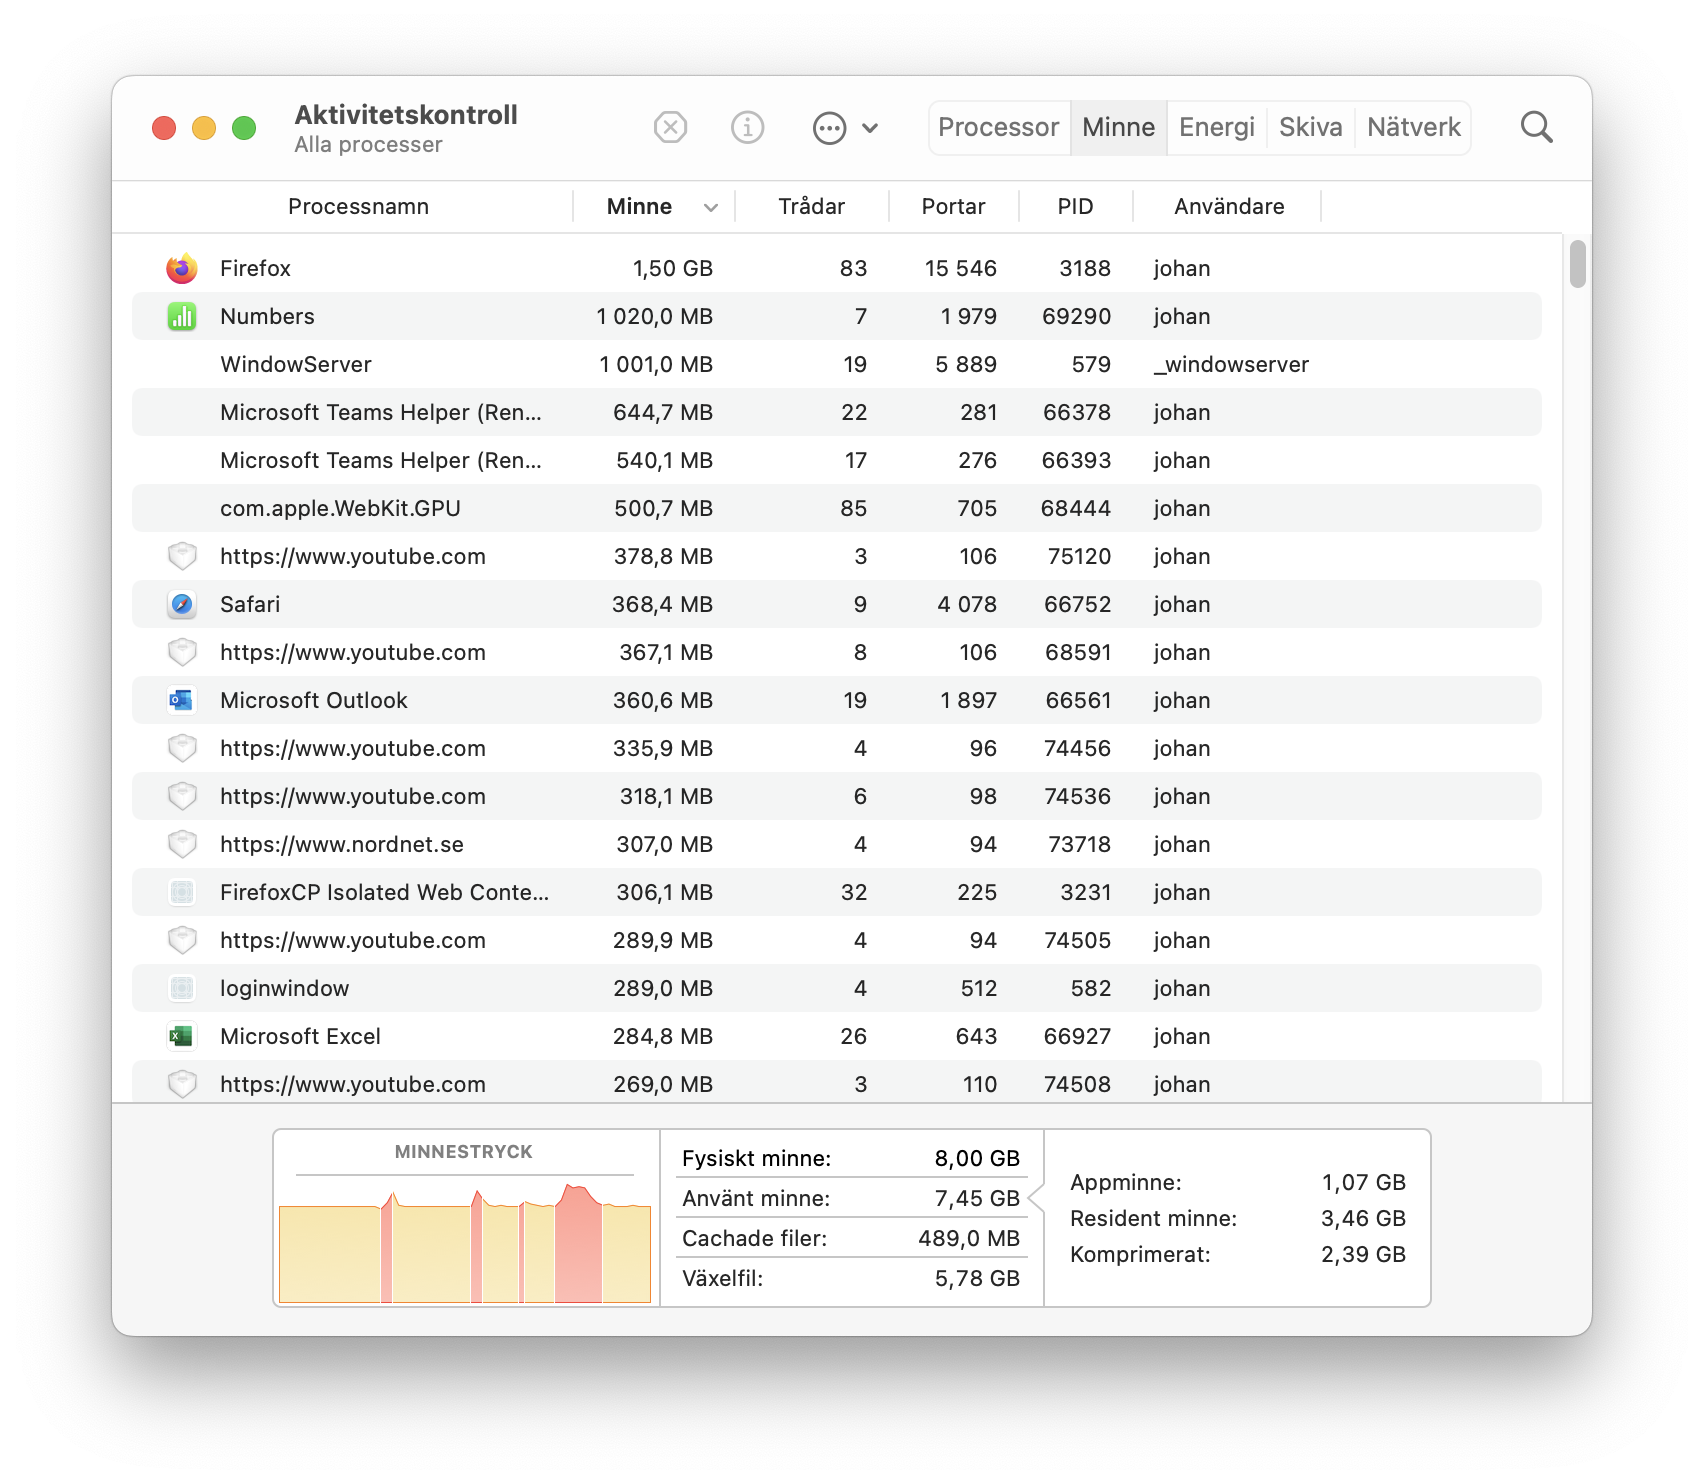Select the Numbers process name
The height and width of the screenshot is (1484, 1704).
(267, 316)
